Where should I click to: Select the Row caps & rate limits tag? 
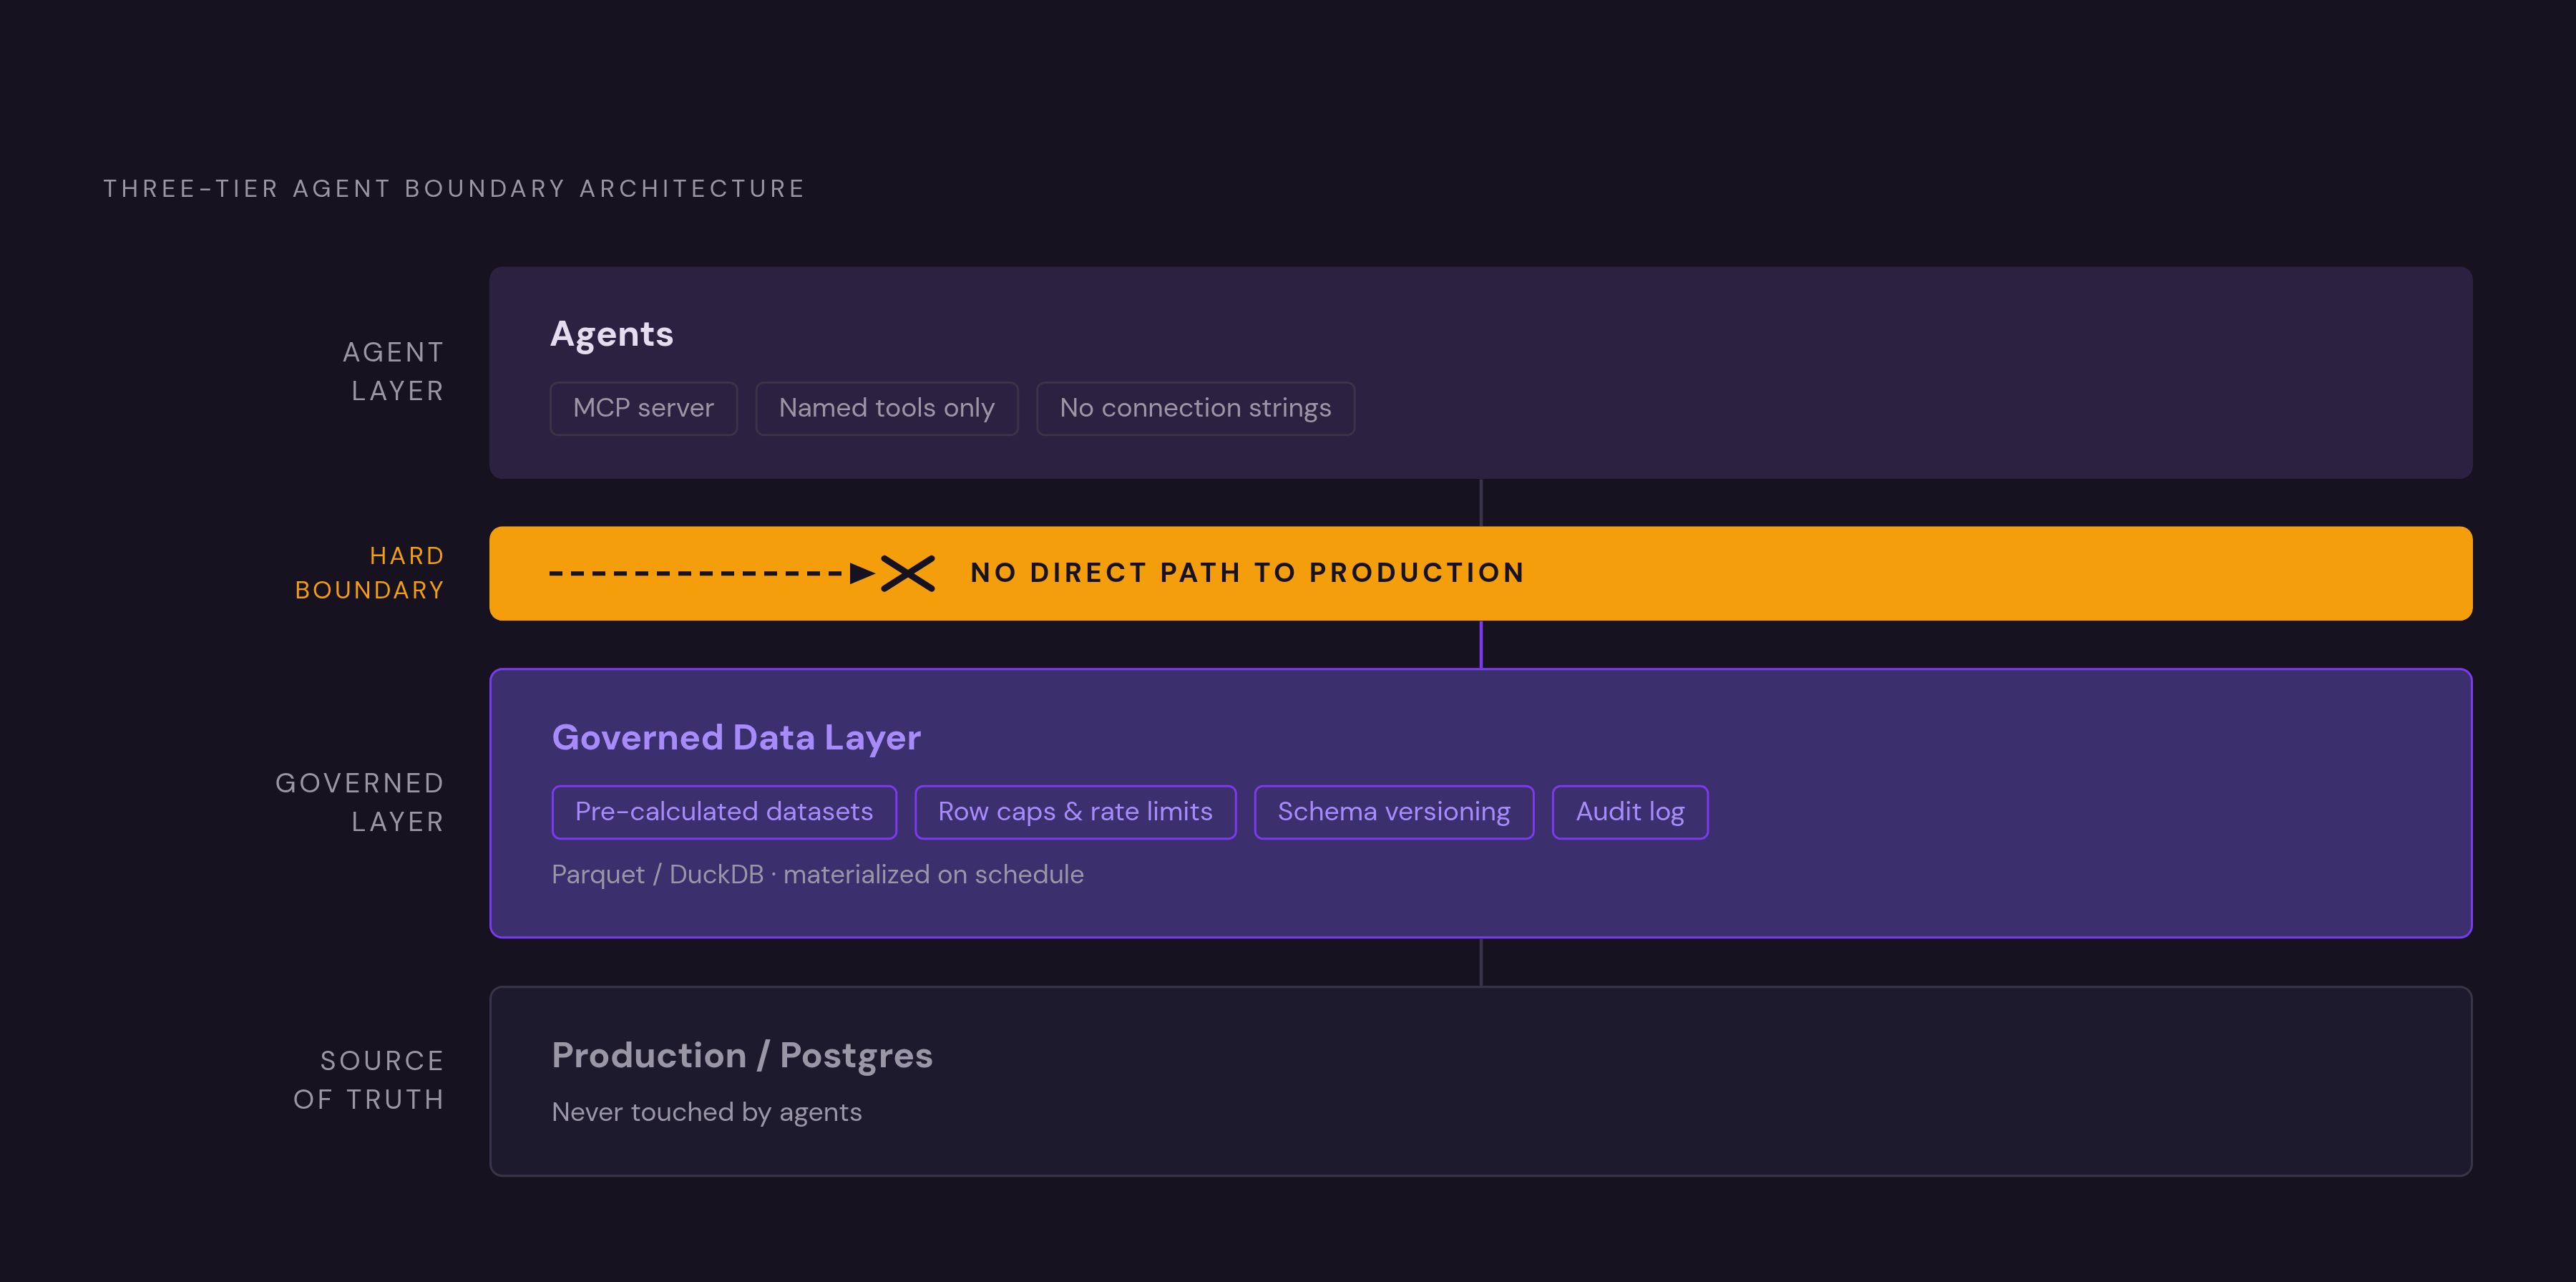tap(1075, 812)
